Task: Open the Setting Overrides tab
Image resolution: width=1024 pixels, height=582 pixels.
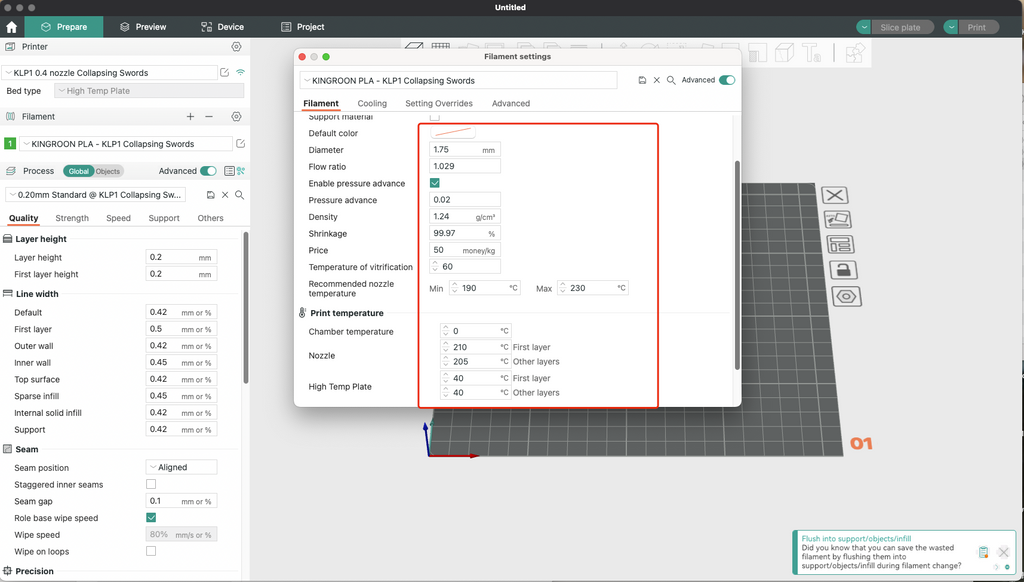Action: click(439, 104)
